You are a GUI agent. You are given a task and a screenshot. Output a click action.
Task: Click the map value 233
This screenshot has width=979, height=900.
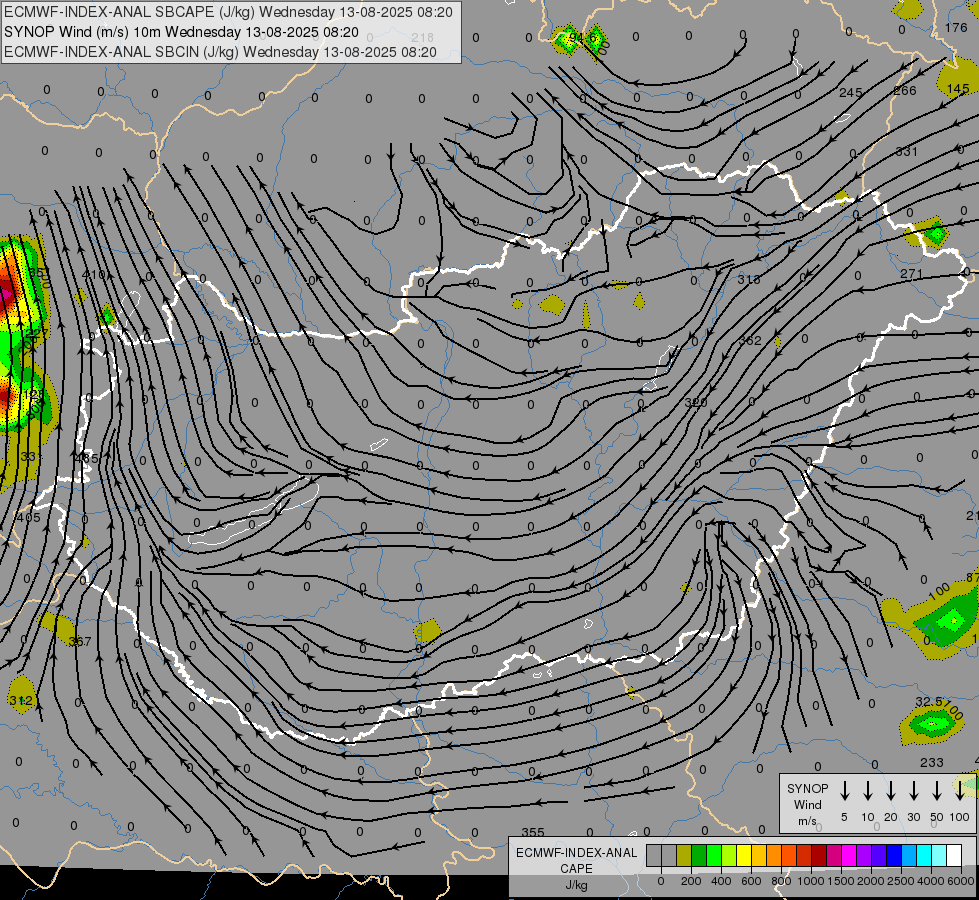(x=932, y=762)
